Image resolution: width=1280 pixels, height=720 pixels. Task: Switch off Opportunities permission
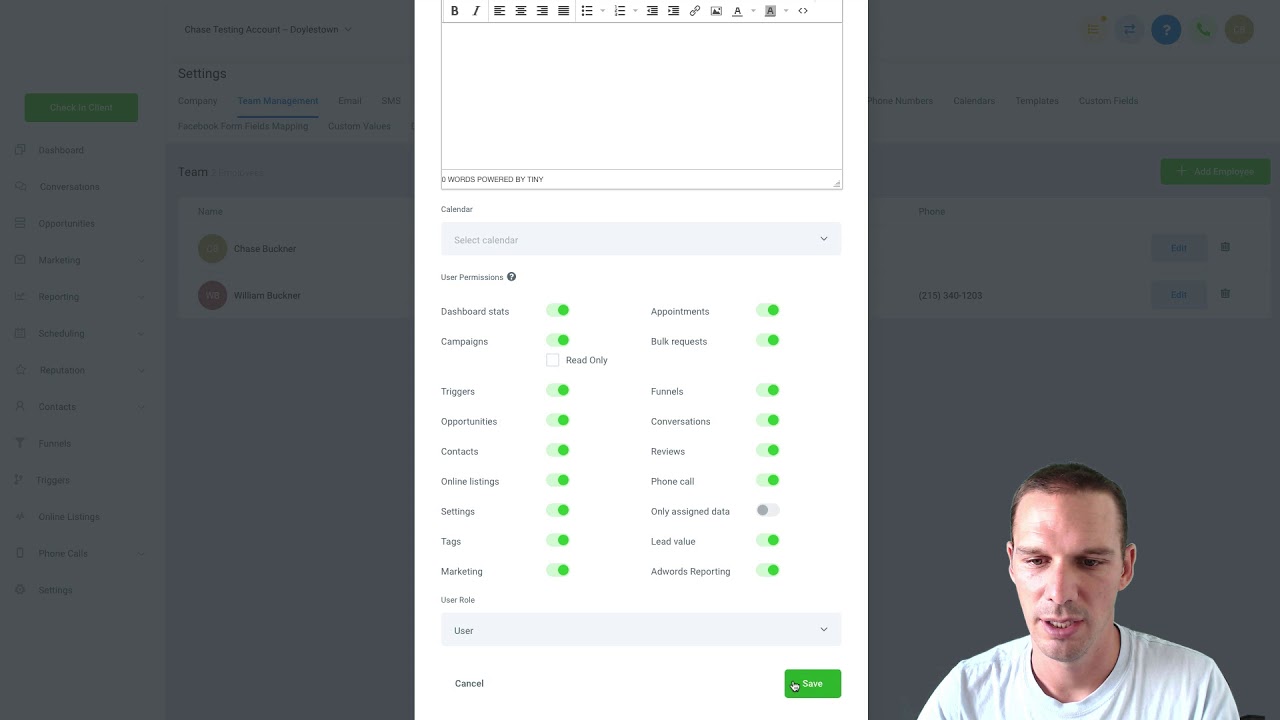[558, 421]
